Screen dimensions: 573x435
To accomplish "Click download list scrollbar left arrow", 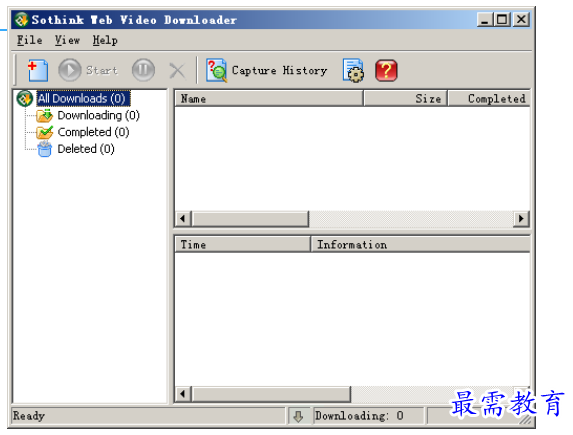I will coord(183,219).
